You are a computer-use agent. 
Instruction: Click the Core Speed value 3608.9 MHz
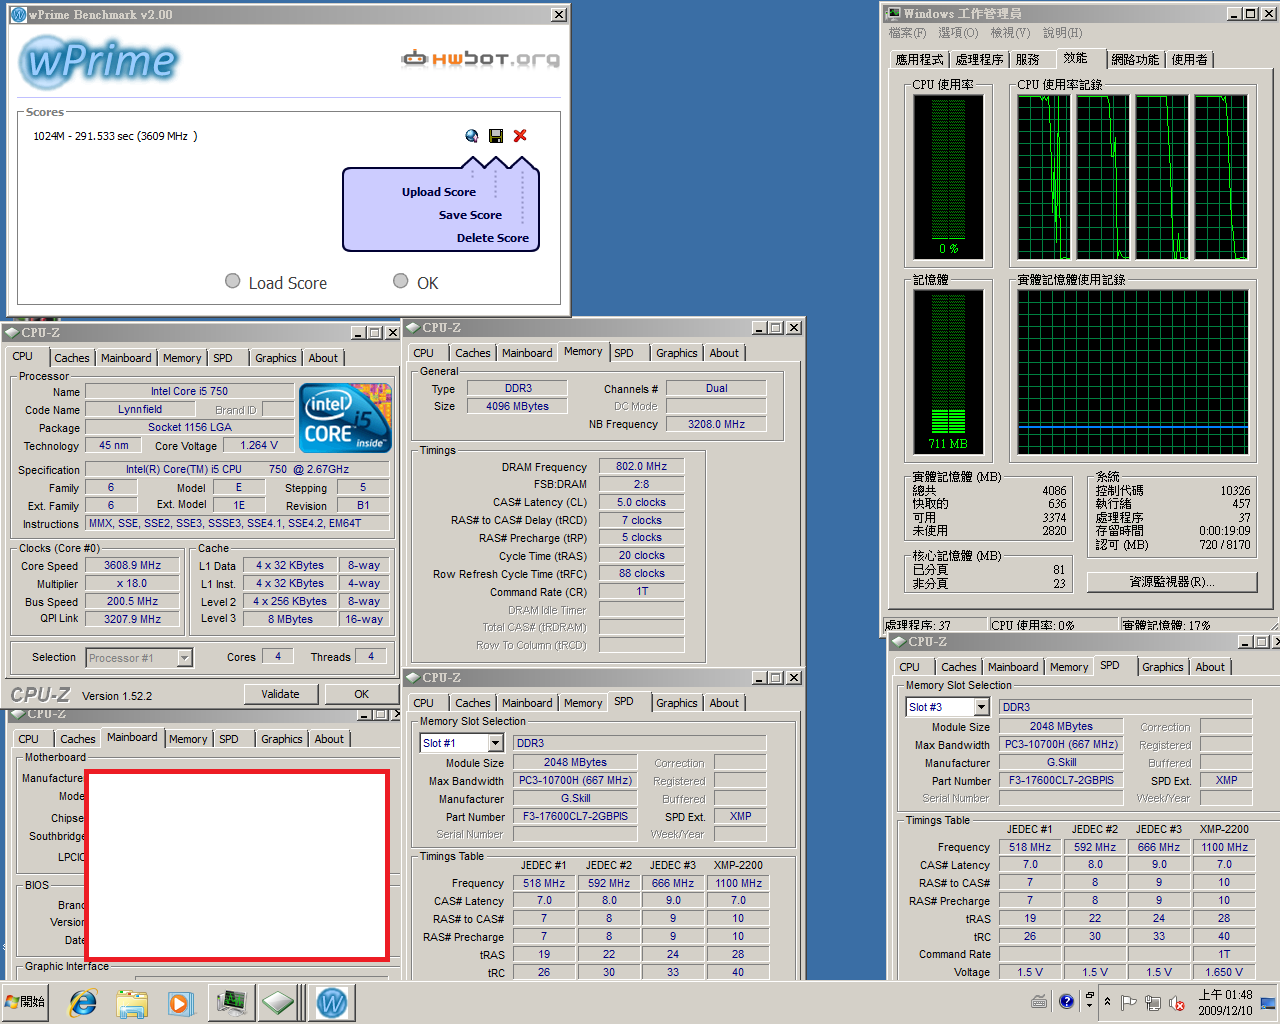(133, 565)
